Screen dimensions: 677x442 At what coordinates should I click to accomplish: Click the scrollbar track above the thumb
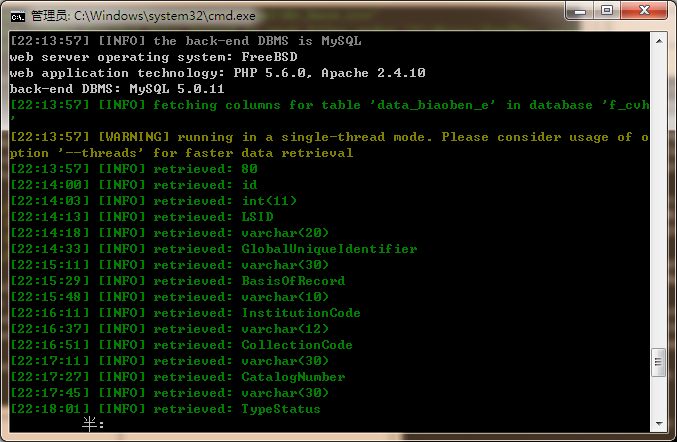(659, 199)
